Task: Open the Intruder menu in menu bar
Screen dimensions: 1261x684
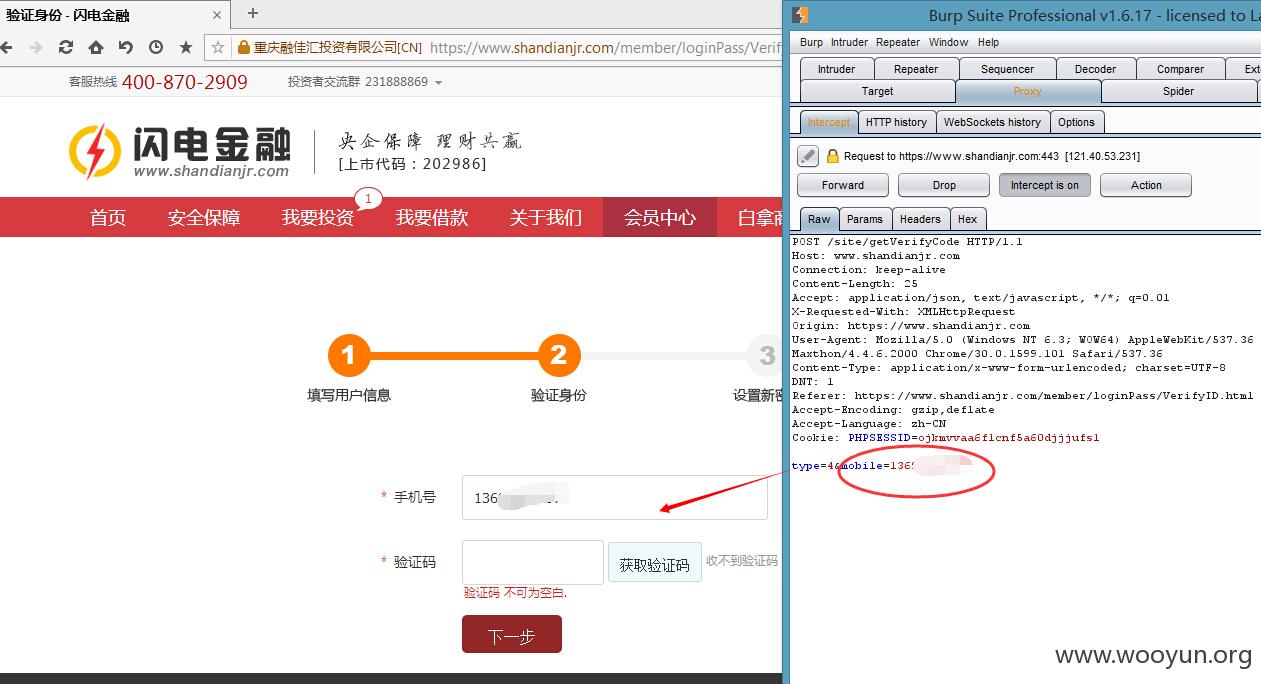Action: [x=849, y=42]
